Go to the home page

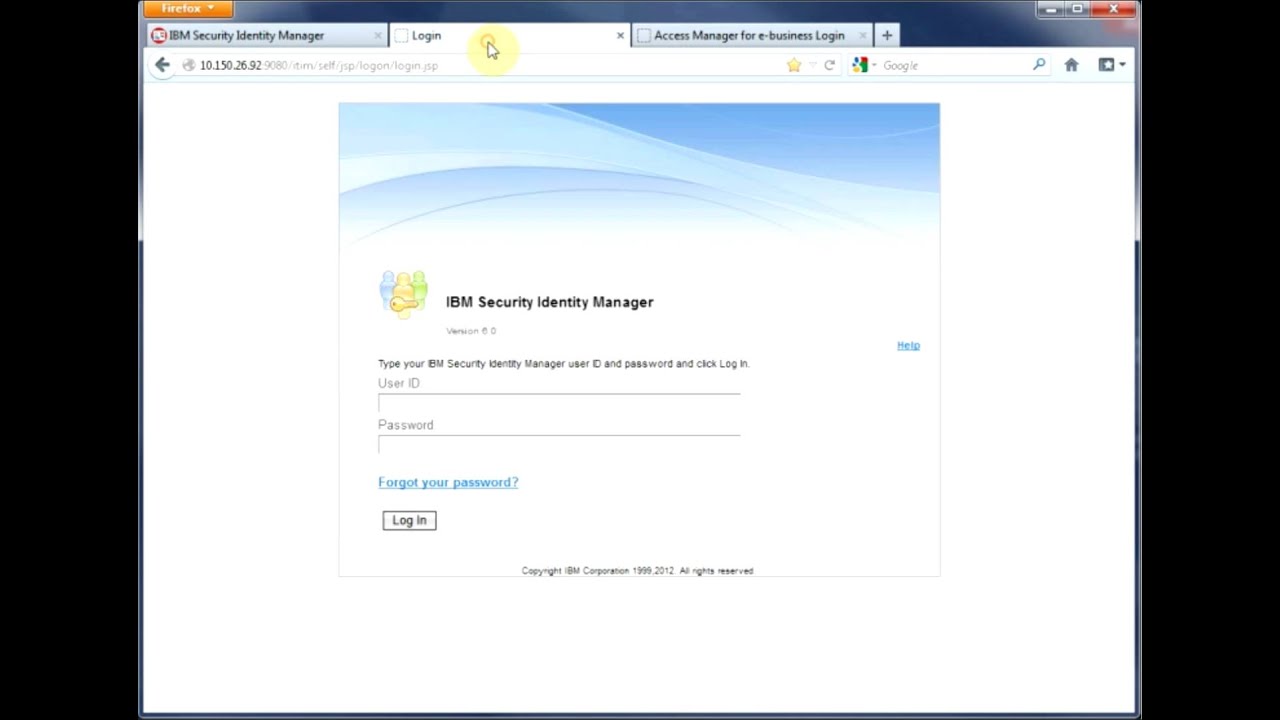pyautogui.click(x=1072, y=65)
